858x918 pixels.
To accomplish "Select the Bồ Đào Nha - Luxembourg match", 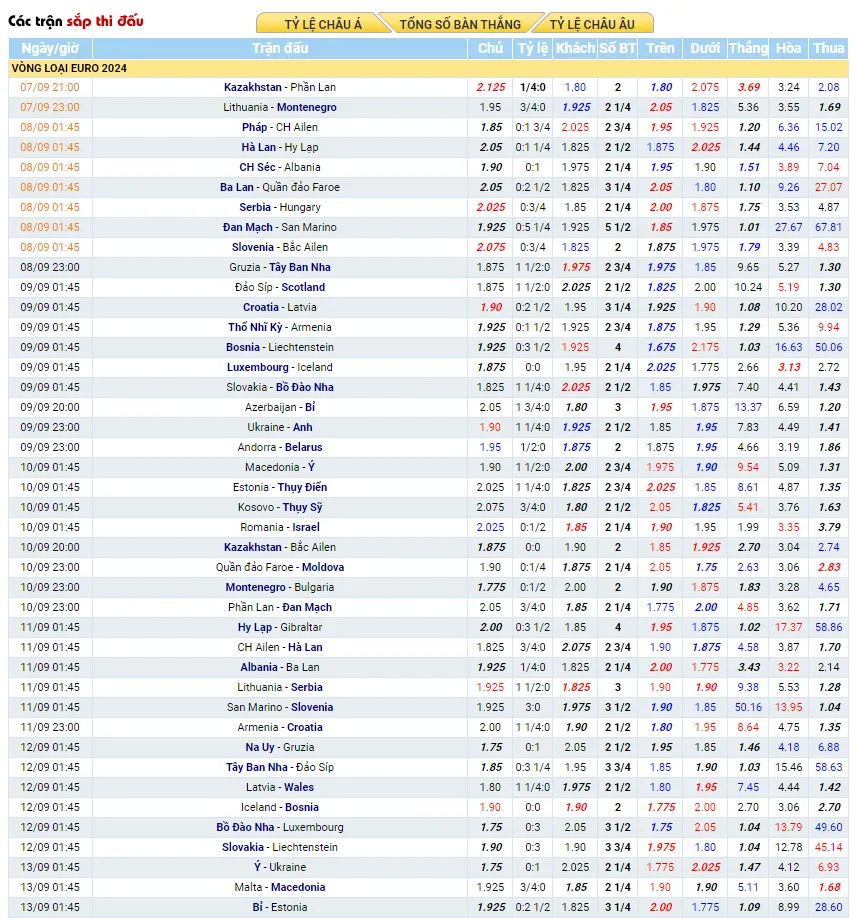I will pos(280,827).
